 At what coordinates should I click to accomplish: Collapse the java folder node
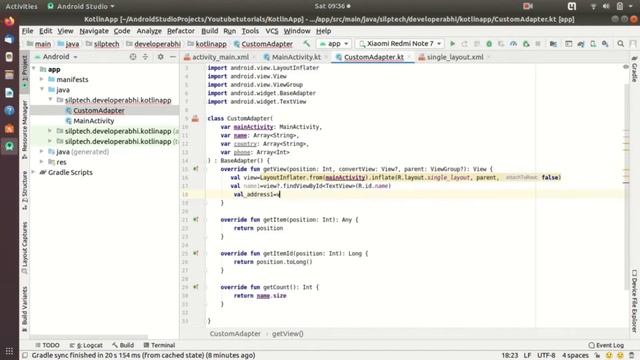tap(42, 89)
